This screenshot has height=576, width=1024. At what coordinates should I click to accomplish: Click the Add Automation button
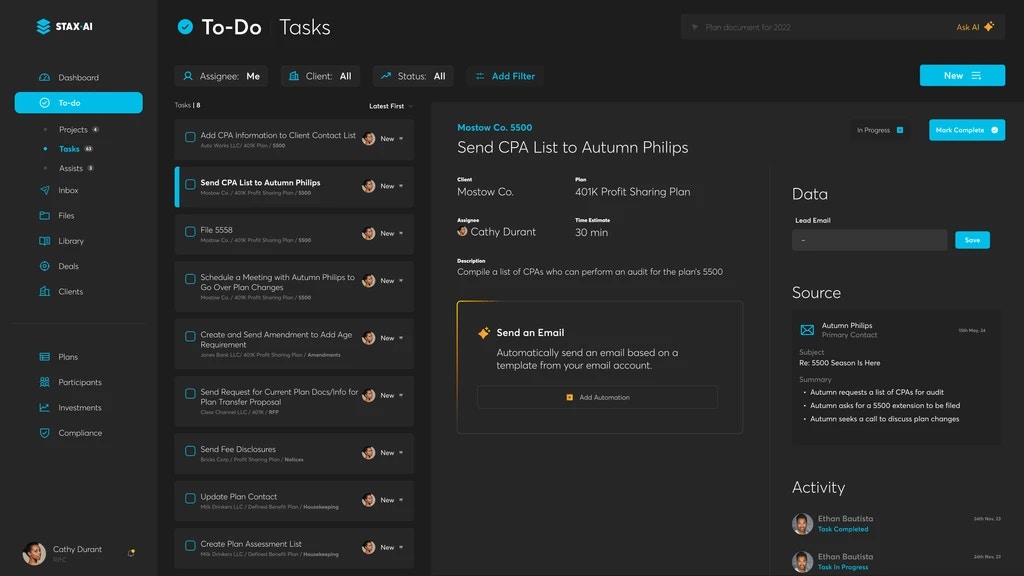[x=597, y=397]
